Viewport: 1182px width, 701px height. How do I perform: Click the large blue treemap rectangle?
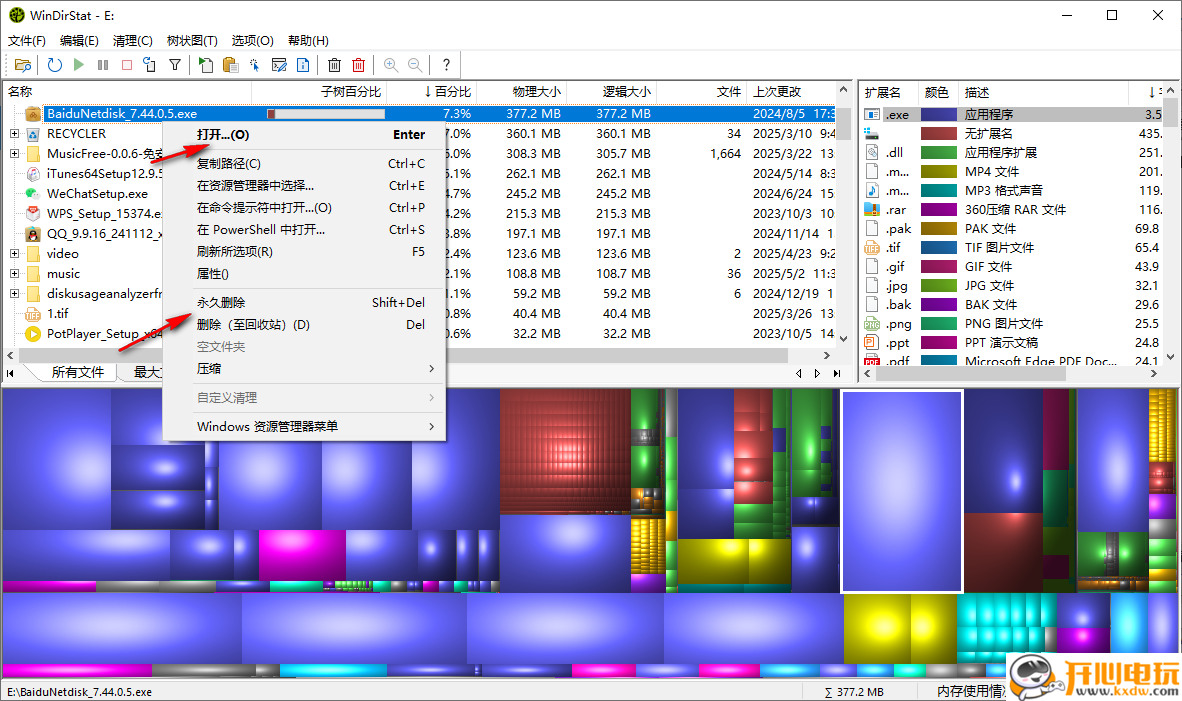point(900,489)
